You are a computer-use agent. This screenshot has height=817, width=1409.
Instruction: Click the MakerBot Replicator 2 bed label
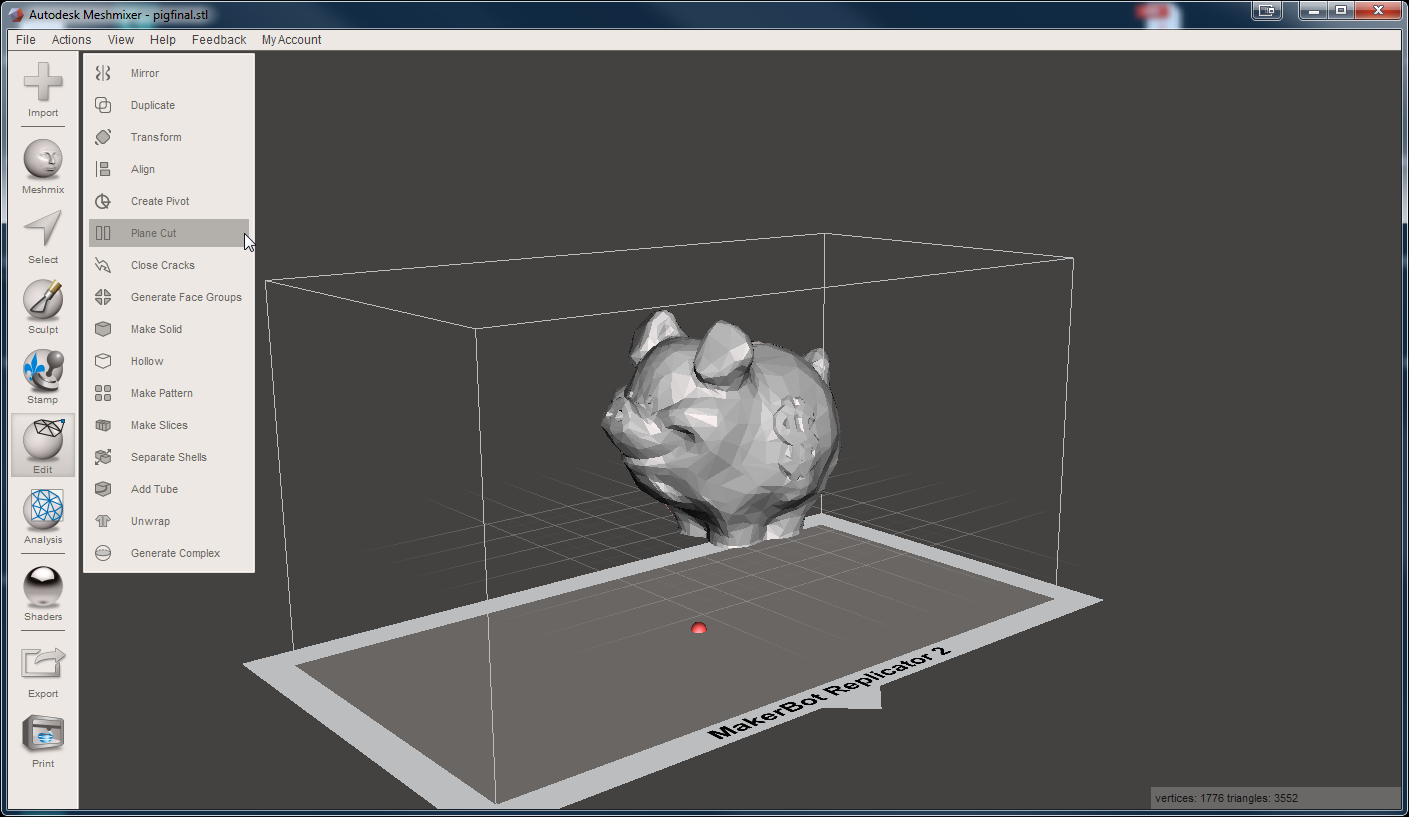[829, 692]
